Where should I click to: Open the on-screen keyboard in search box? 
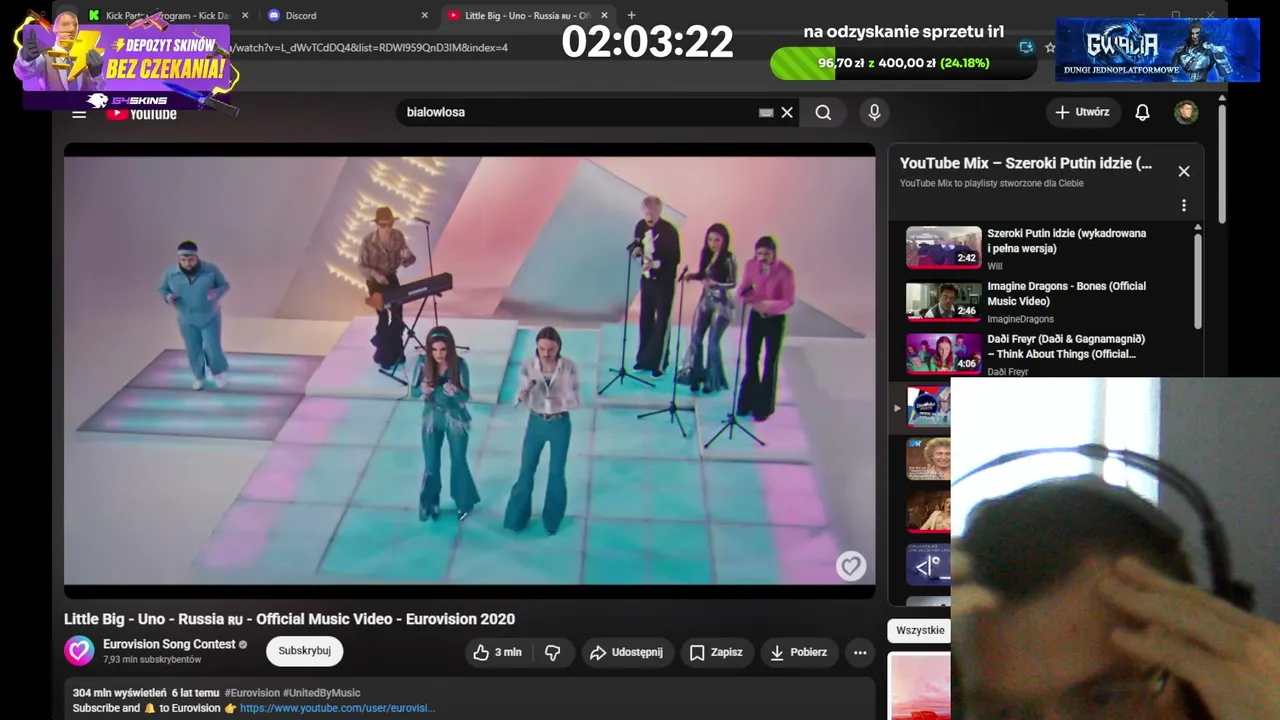click(x=766, y=113)
